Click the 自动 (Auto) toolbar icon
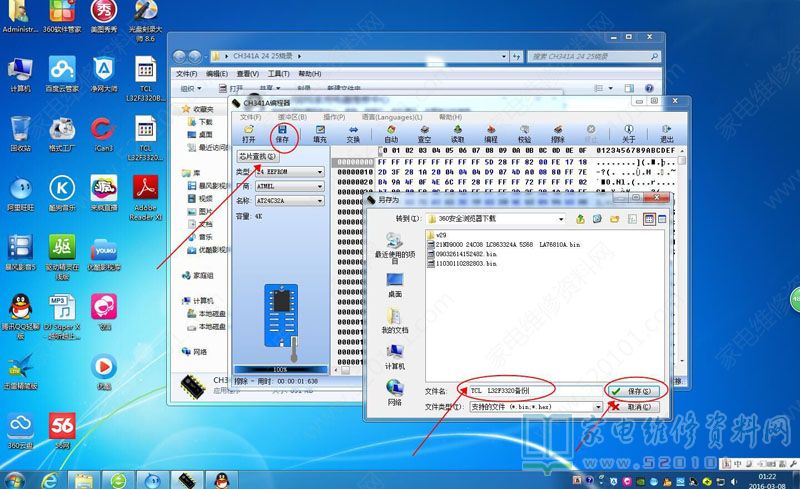800x489 pixels. pos(391,134)
